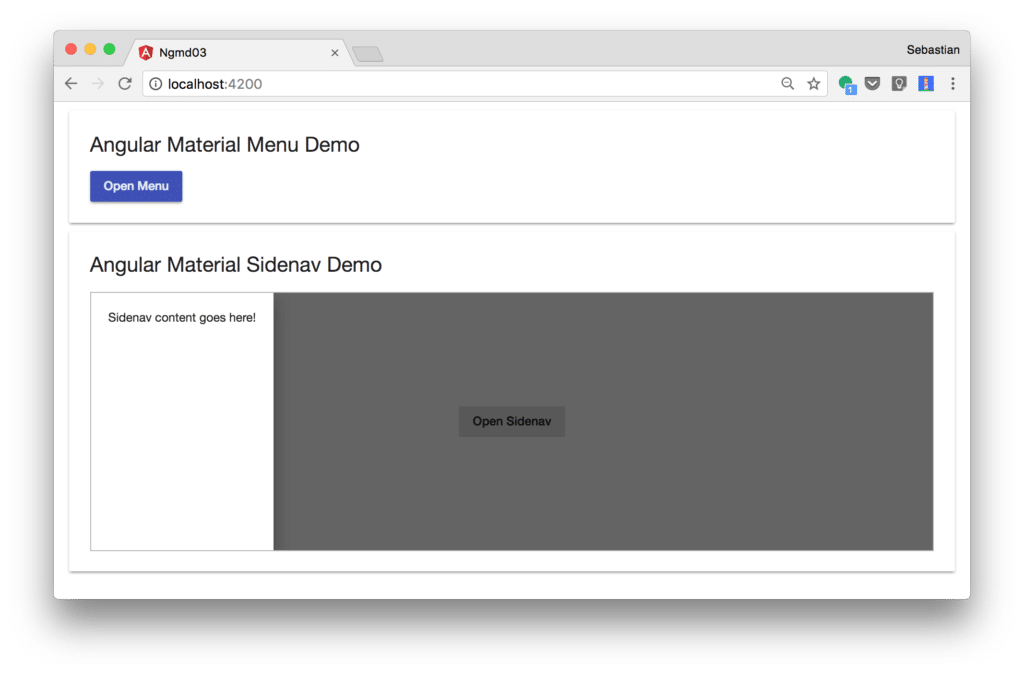Click the Open Sidenav button
The width and height of the screenshot is (1024, 676).
coord(512,421)
